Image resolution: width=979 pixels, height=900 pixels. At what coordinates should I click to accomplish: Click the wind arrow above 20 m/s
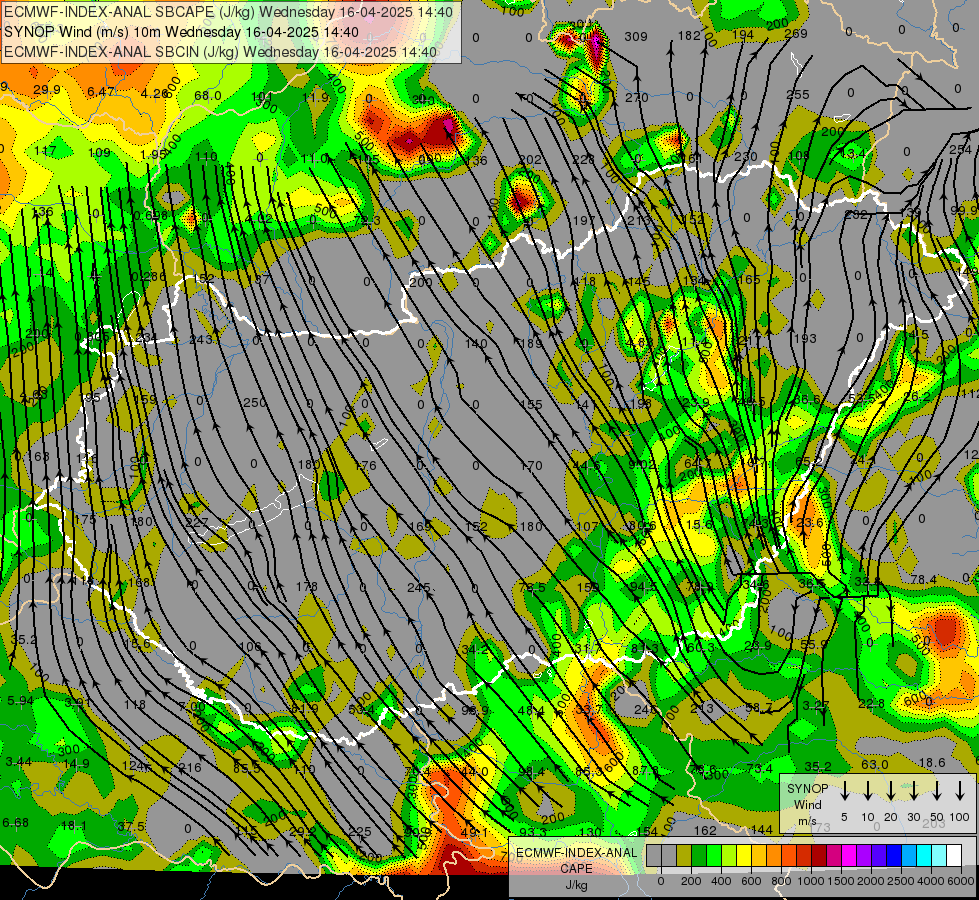[891, 791]
